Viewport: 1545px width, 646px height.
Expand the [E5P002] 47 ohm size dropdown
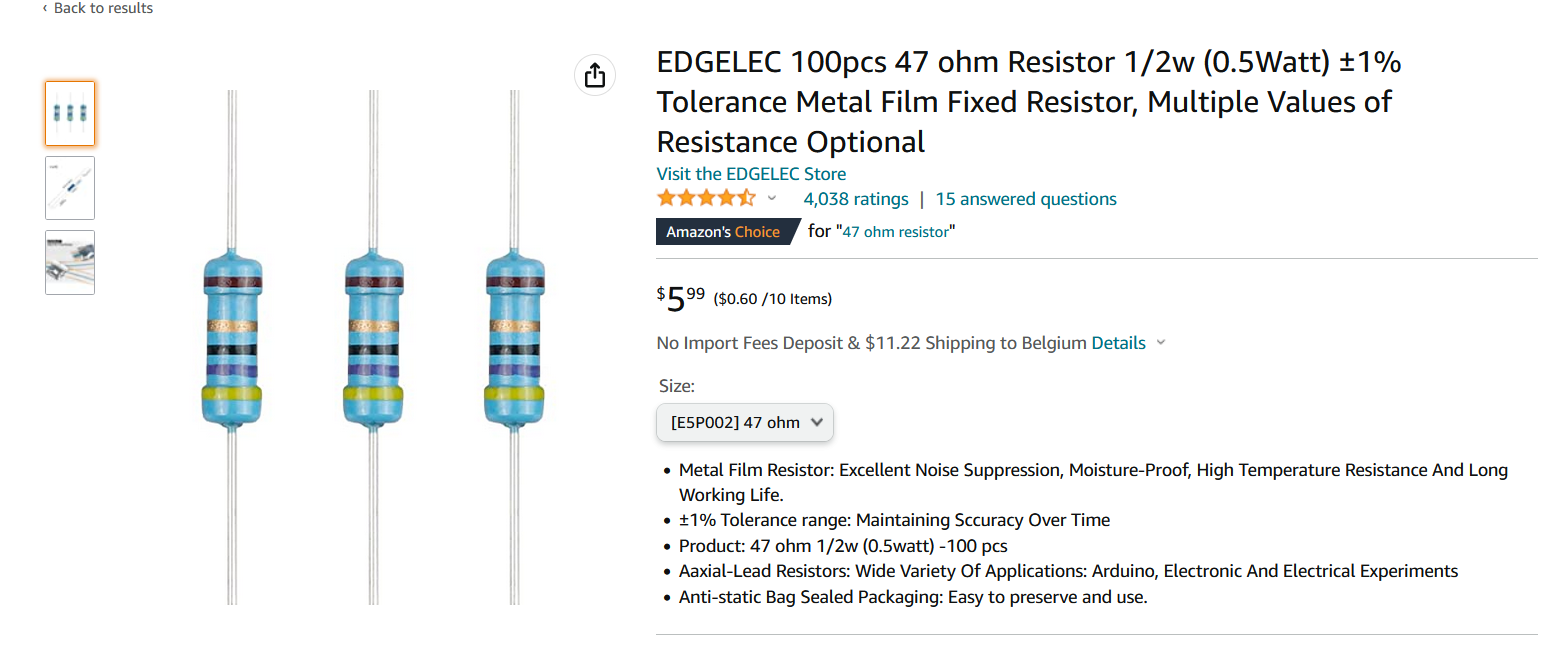point(745,422)
